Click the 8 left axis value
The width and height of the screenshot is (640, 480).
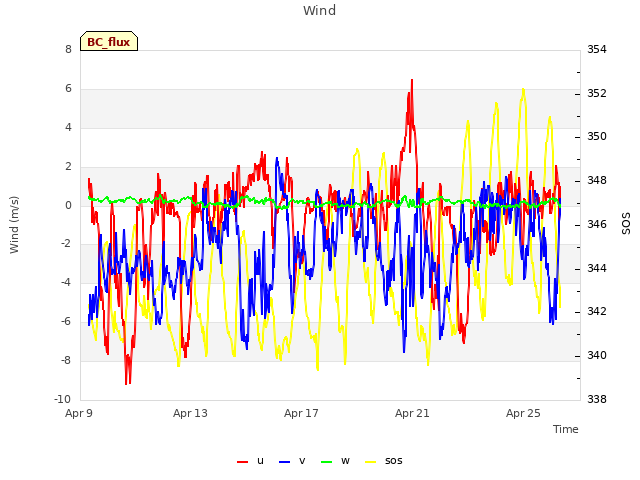(68, 49)
